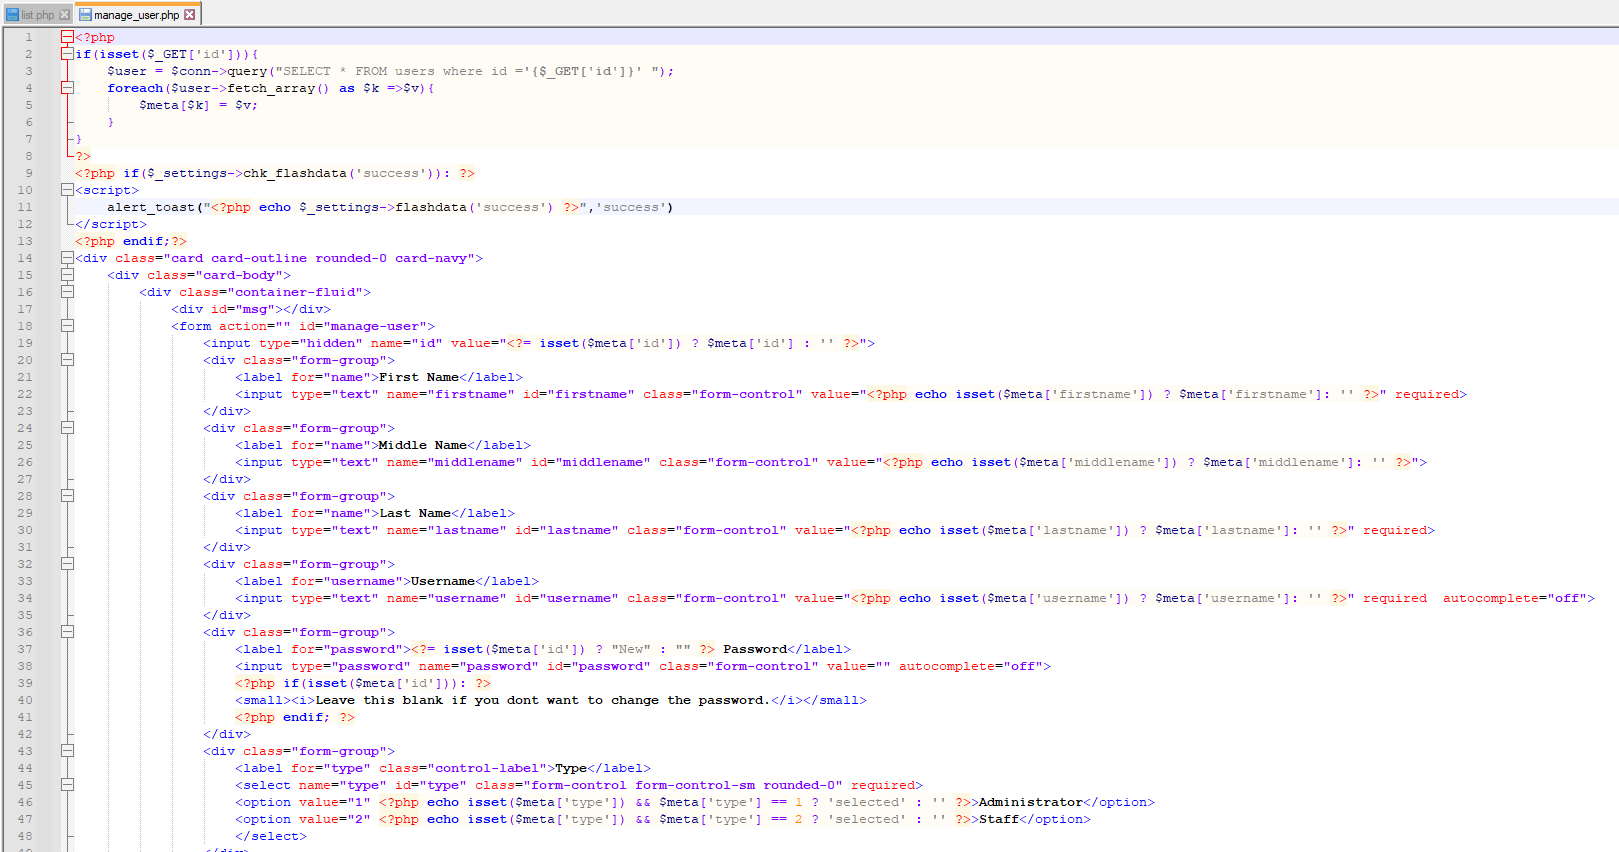Viewport: 1619px width, 852px height.
Task: Collapse the script block at line 10
Action: (67, 190)
